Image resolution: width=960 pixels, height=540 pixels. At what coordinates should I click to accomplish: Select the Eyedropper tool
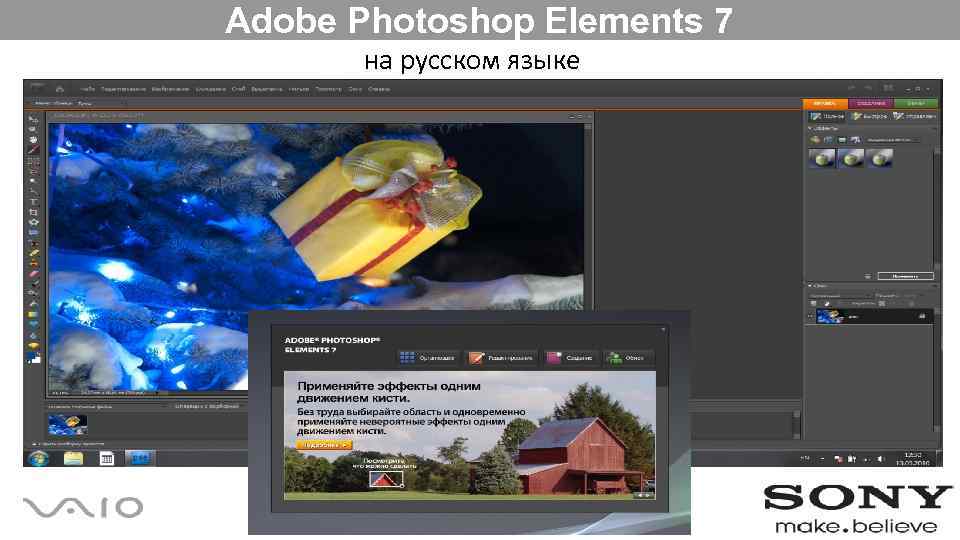click(x=33, y=149)
